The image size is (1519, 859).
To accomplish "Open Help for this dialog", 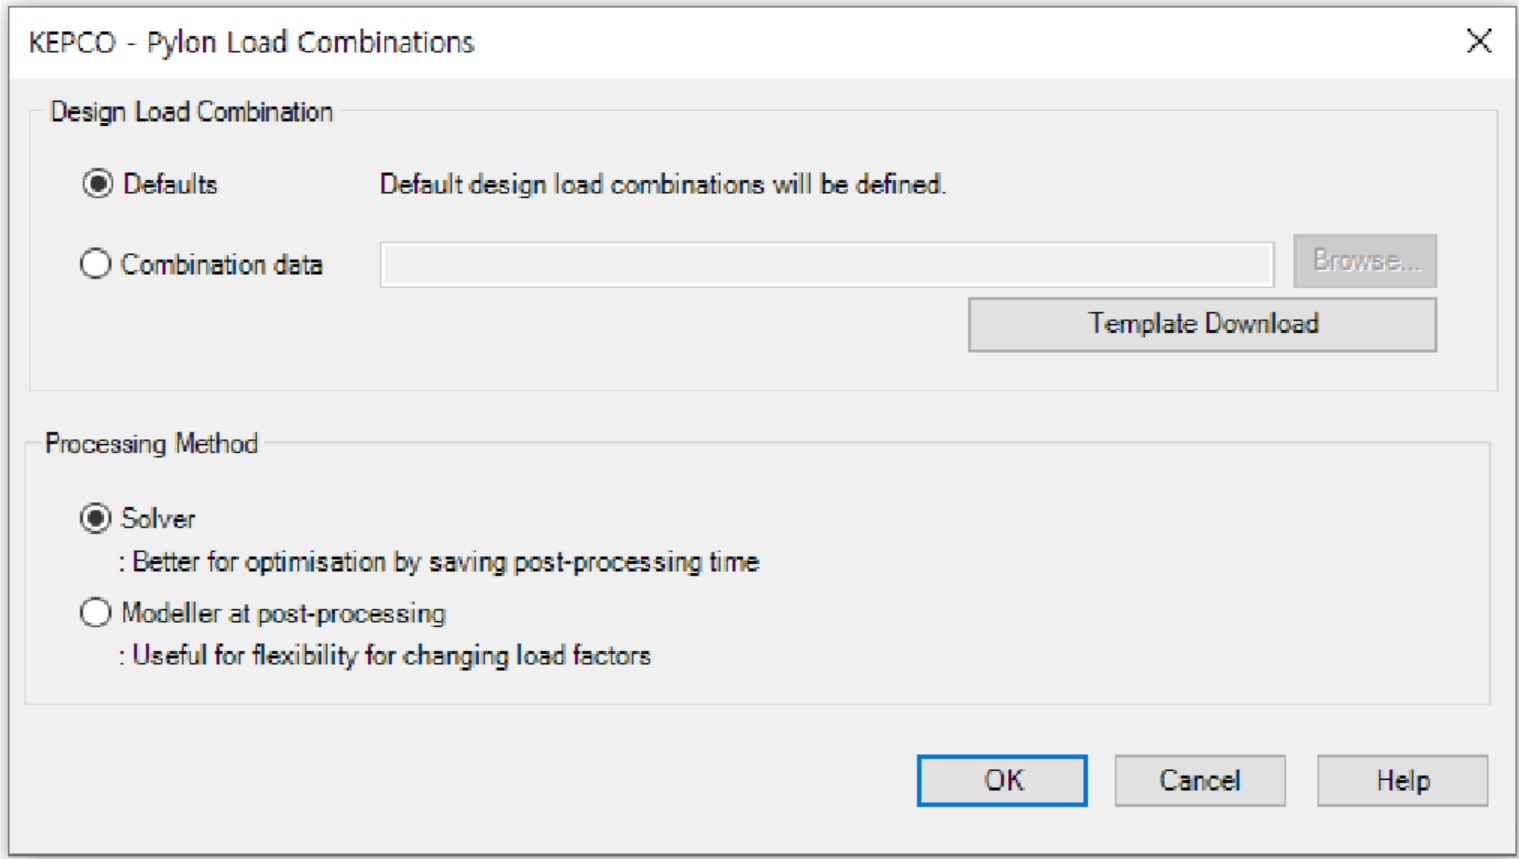I will point(1402,780).
